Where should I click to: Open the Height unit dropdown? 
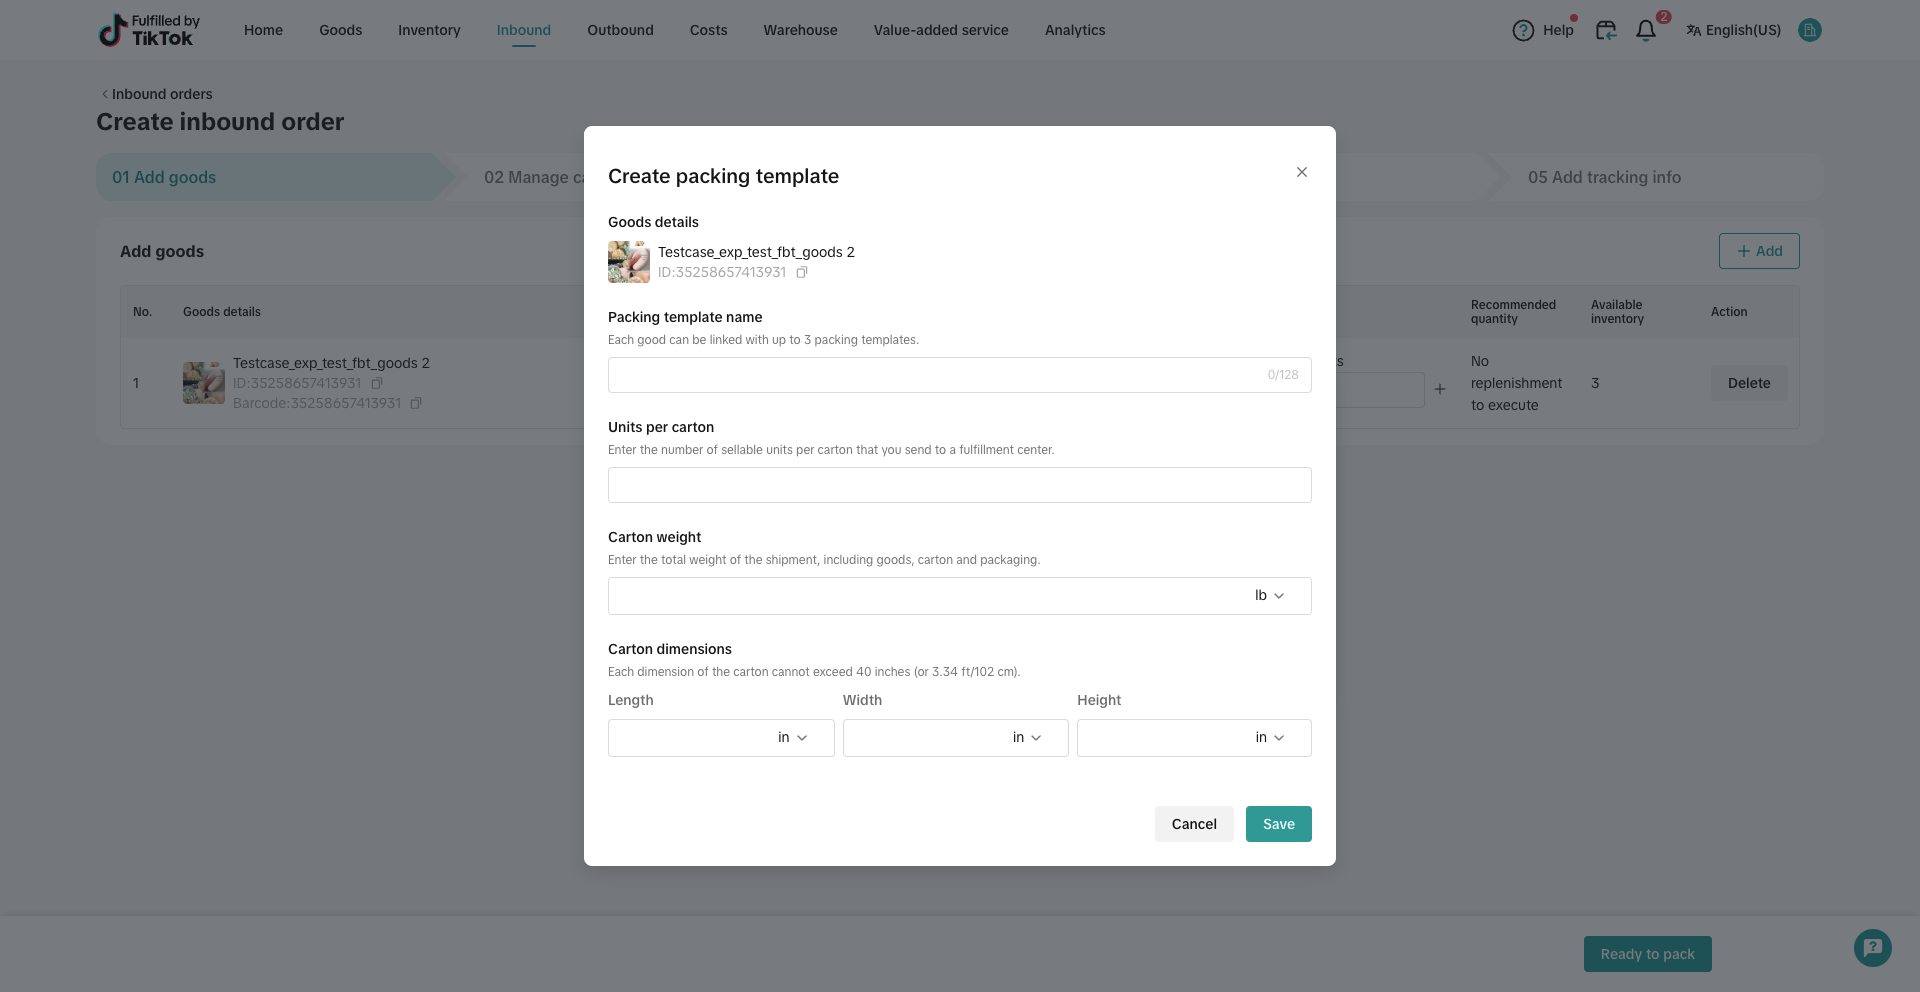tap(1269, 738)
